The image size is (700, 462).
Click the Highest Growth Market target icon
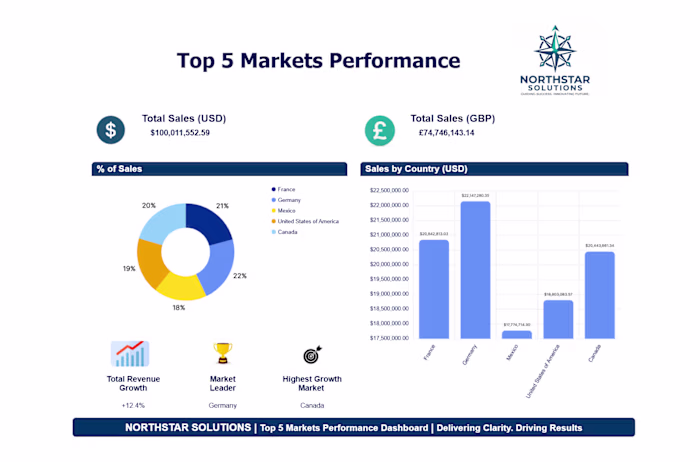pos(312,354)
